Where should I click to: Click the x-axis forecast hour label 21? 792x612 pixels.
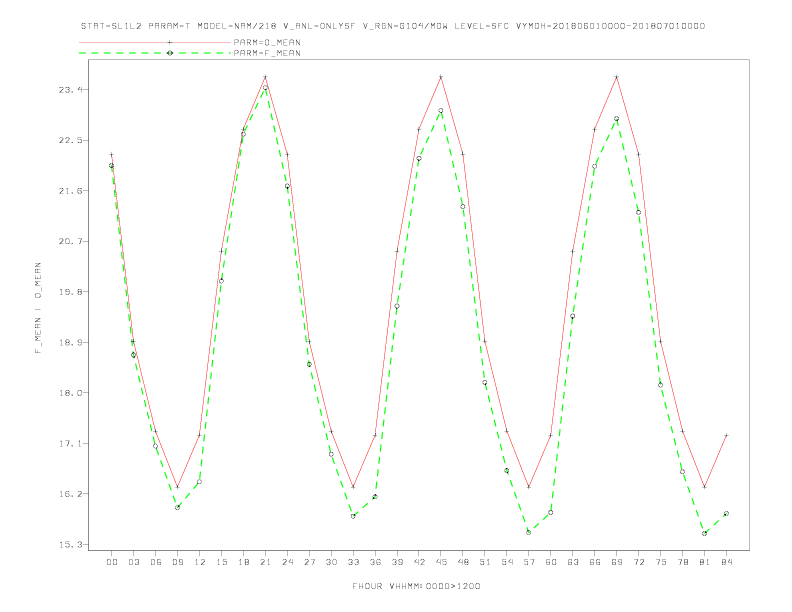coord(265,562)
